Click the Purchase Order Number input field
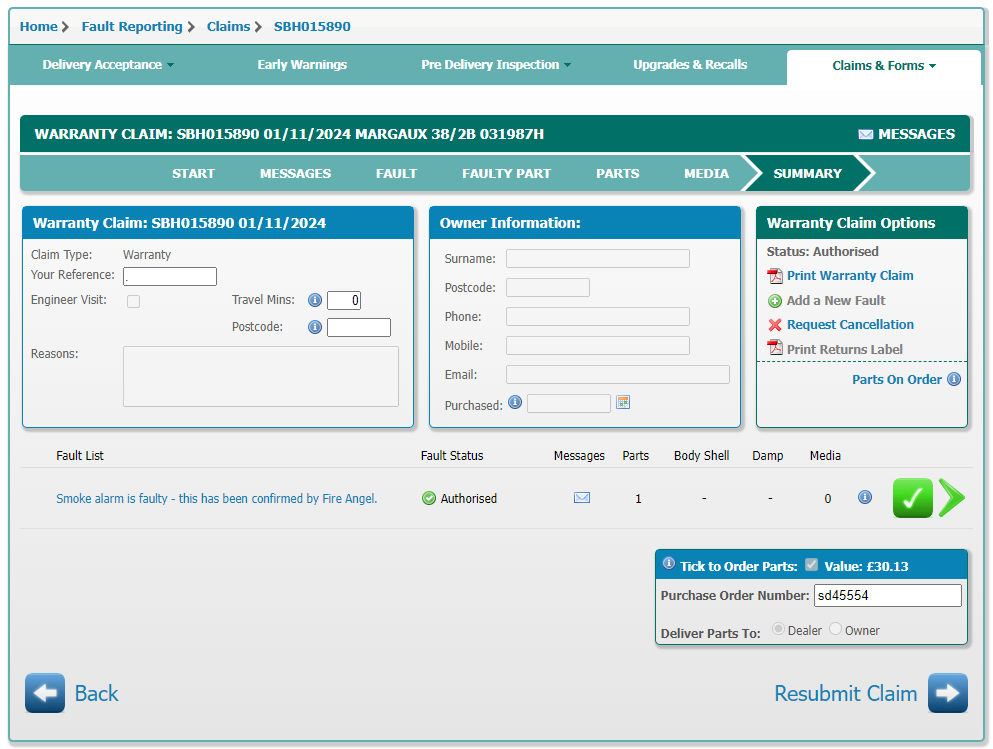The width and height of the screenshot is (993, 749). click(887, 596)
